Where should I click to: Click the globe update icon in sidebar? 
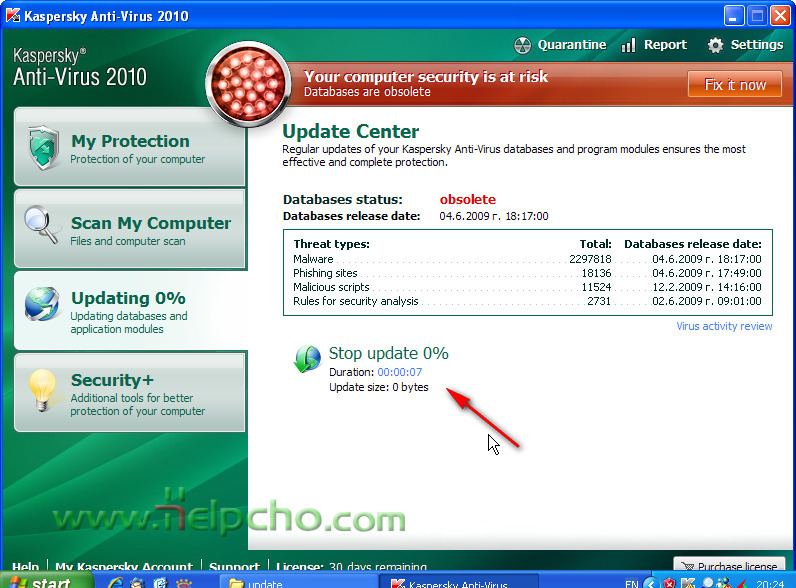(42, 304)
